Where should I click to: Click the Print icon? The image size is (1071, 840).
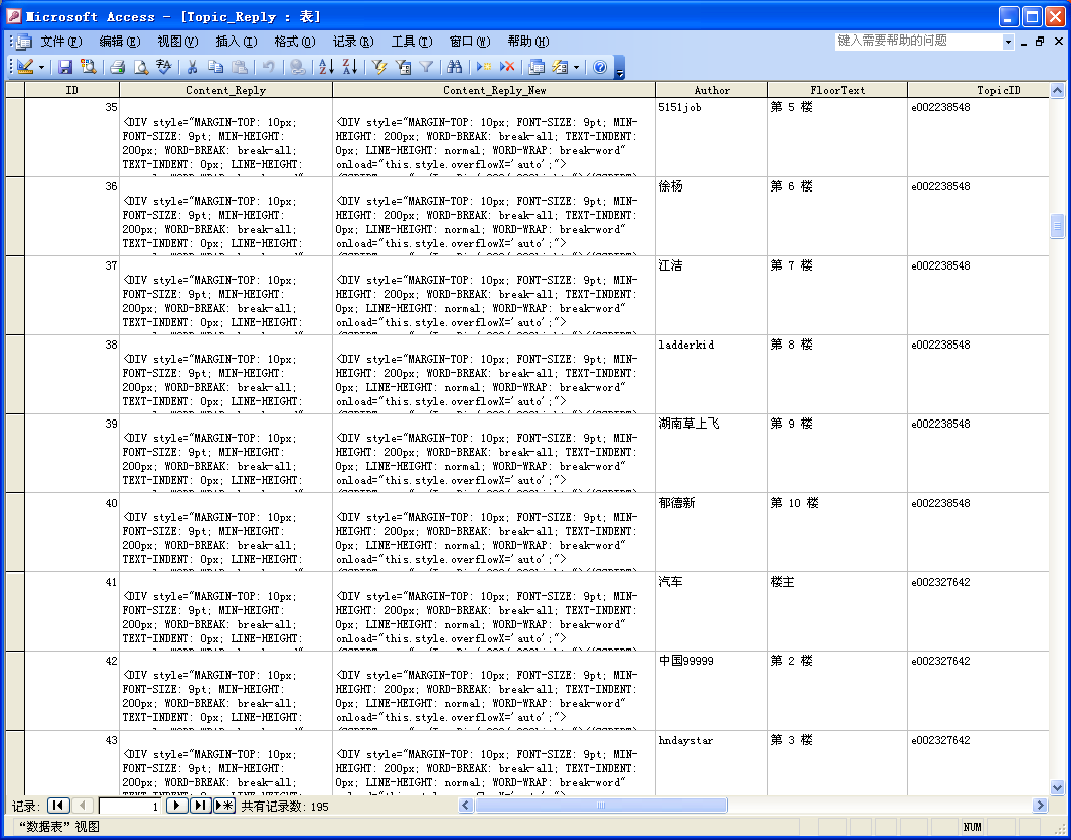[117, 67]
